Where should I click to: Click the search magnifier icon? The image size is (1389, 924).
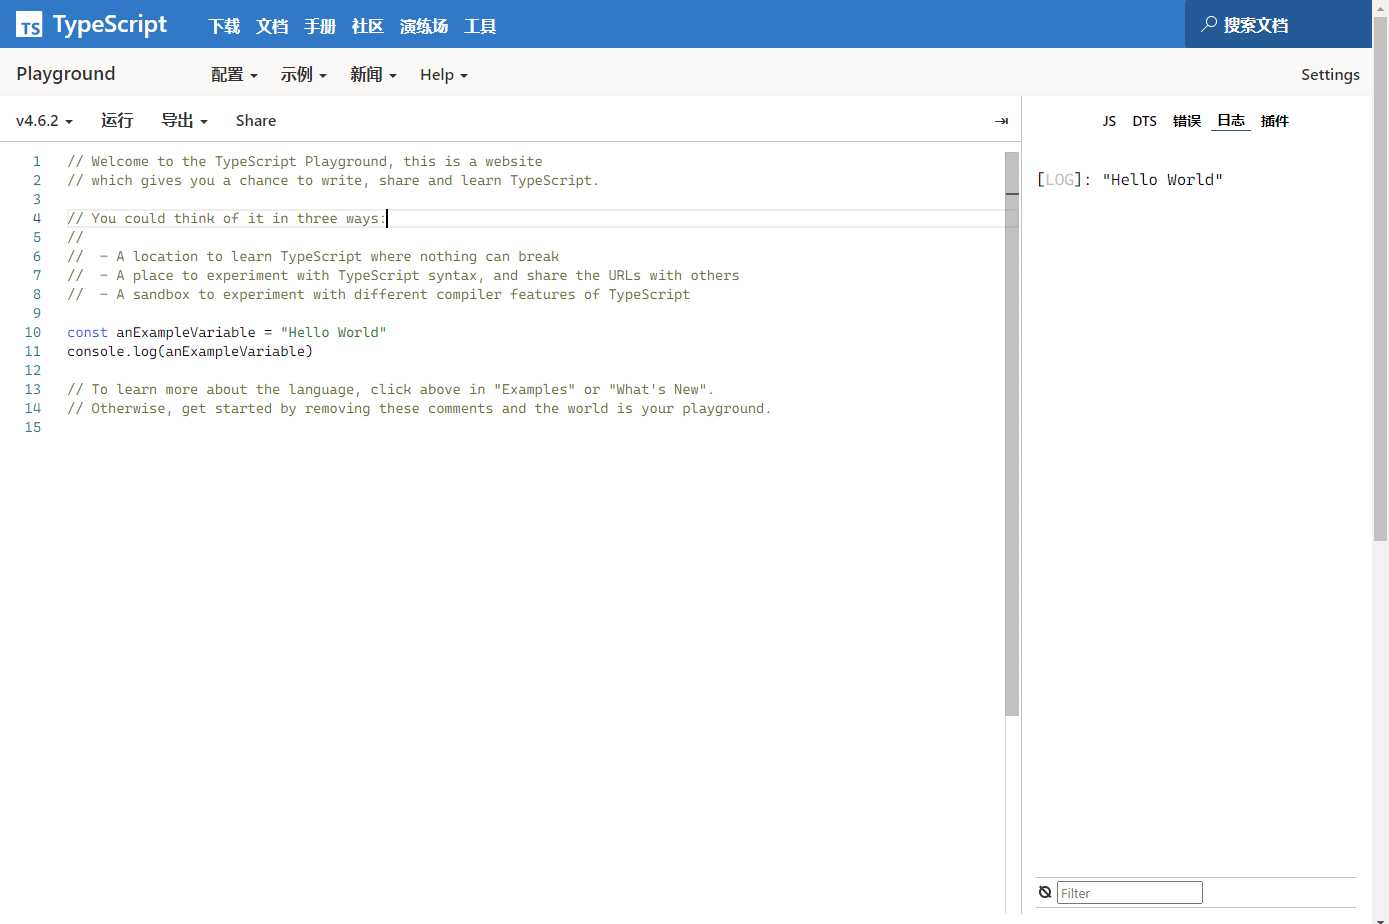1209,24
